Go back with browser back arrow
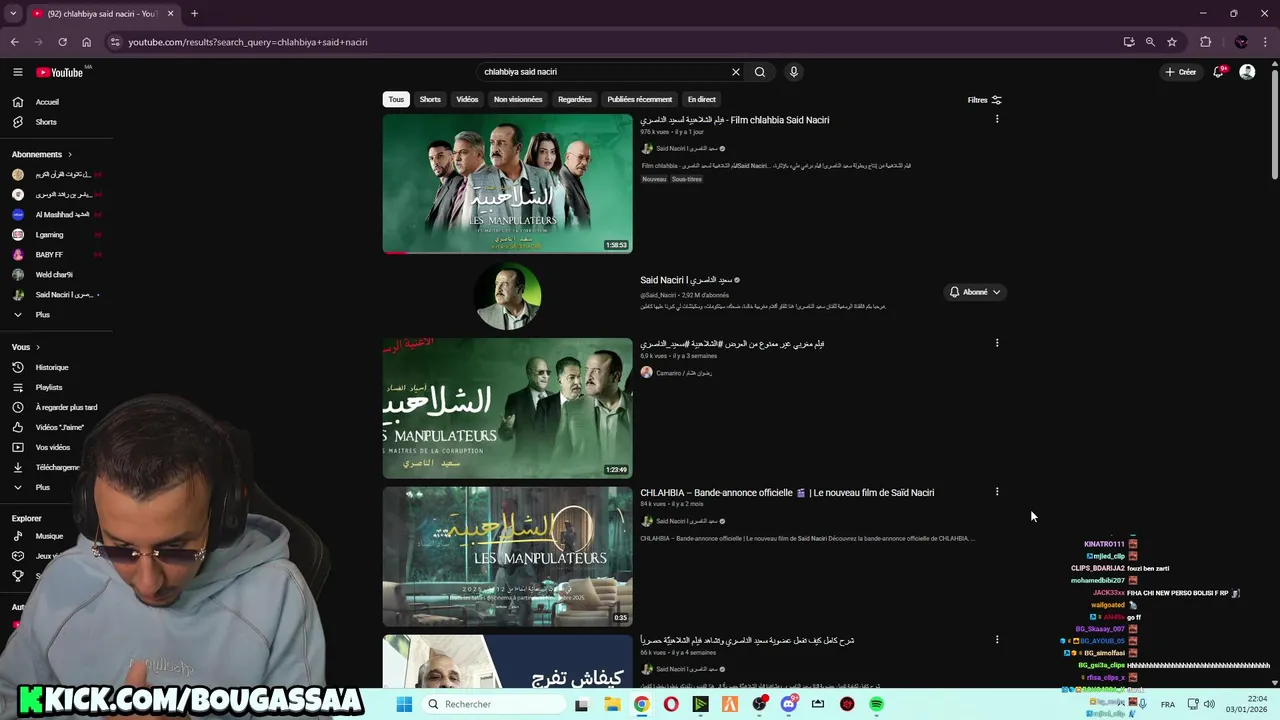The width and height of the screenshot is (1280, 720). tap(14, 42)
